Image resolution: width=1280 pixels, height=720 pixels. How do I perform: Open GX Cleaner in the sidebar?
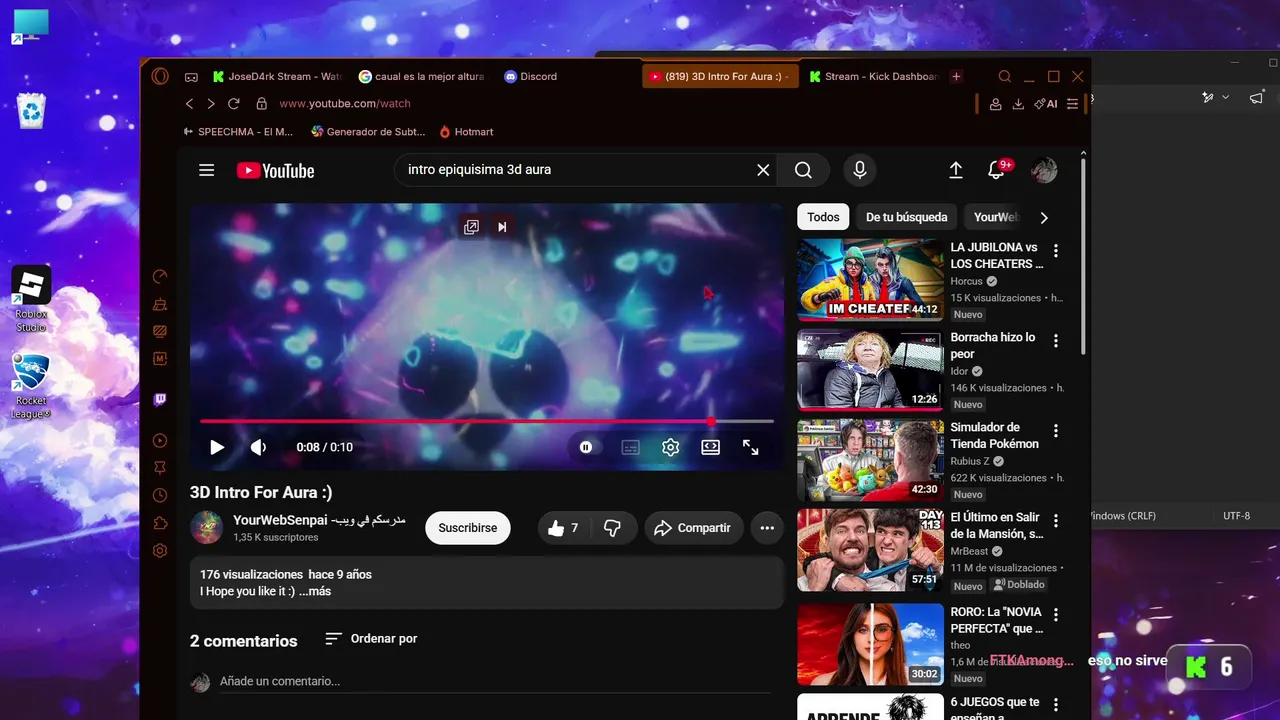pos(160,304)
